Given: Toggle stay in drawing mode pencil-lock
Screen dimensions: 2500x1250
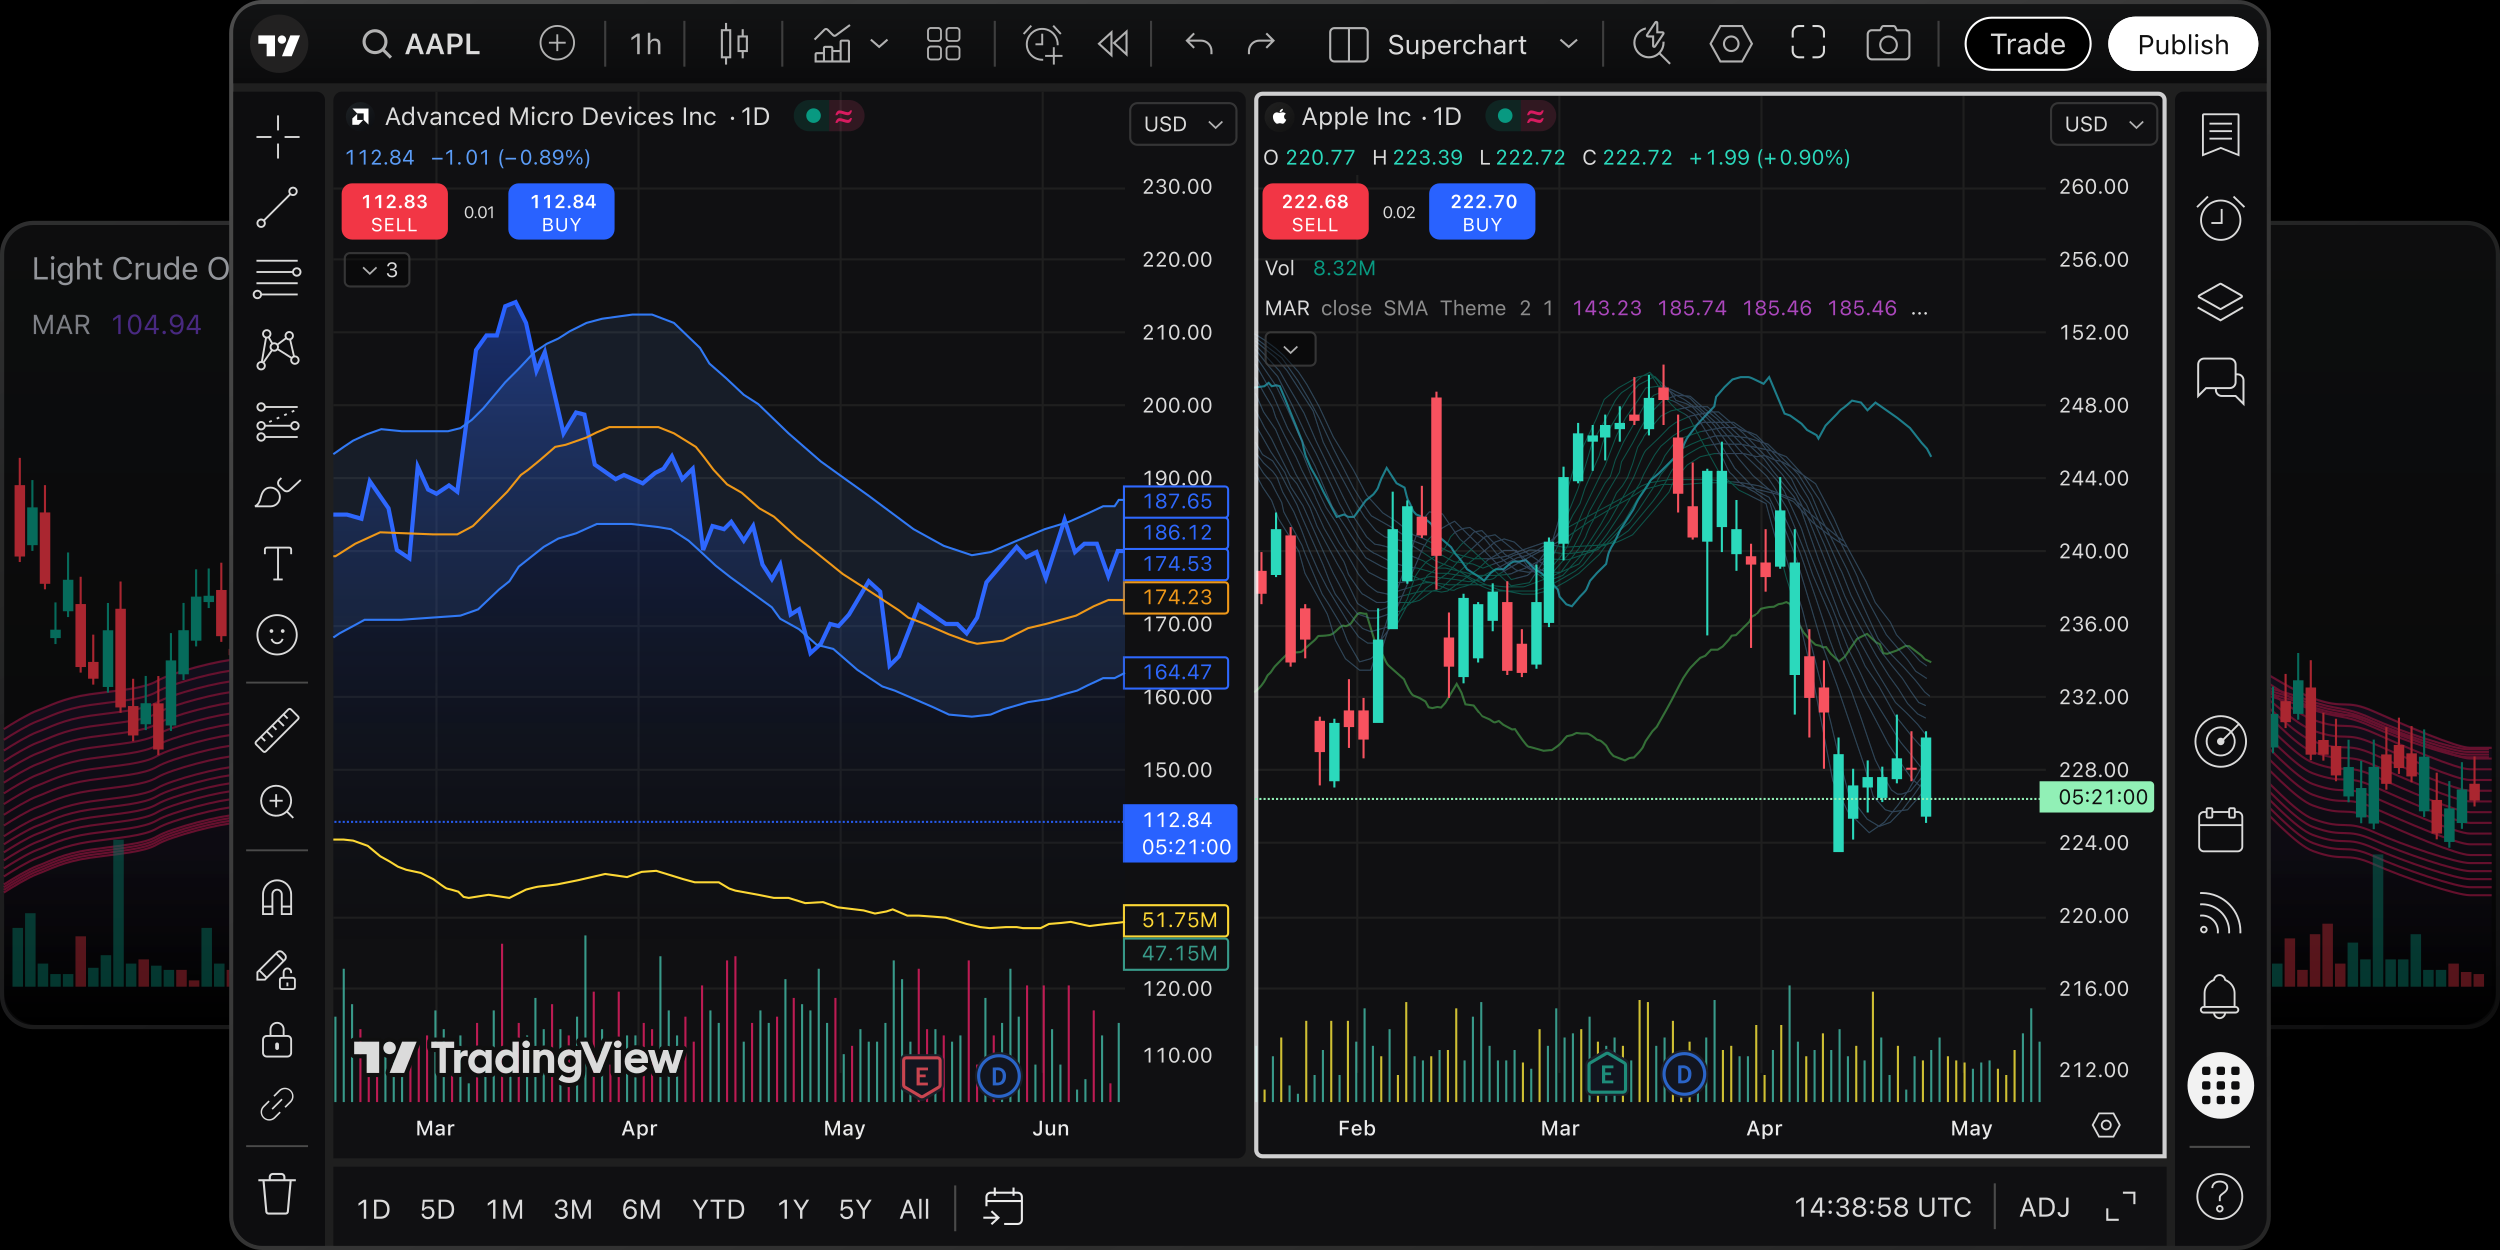Looking at the screenshot, I should 277,969.
